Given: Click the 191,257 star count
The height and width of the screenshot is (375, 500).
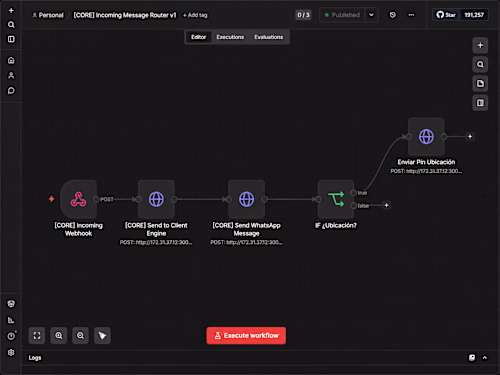Looking at the screenshot, I should (474, 15).
